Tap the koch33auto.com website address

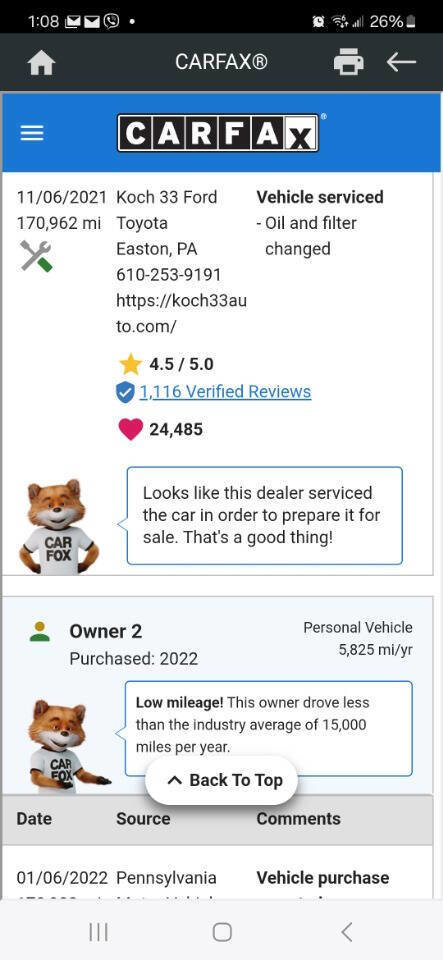tap(181, 313)
